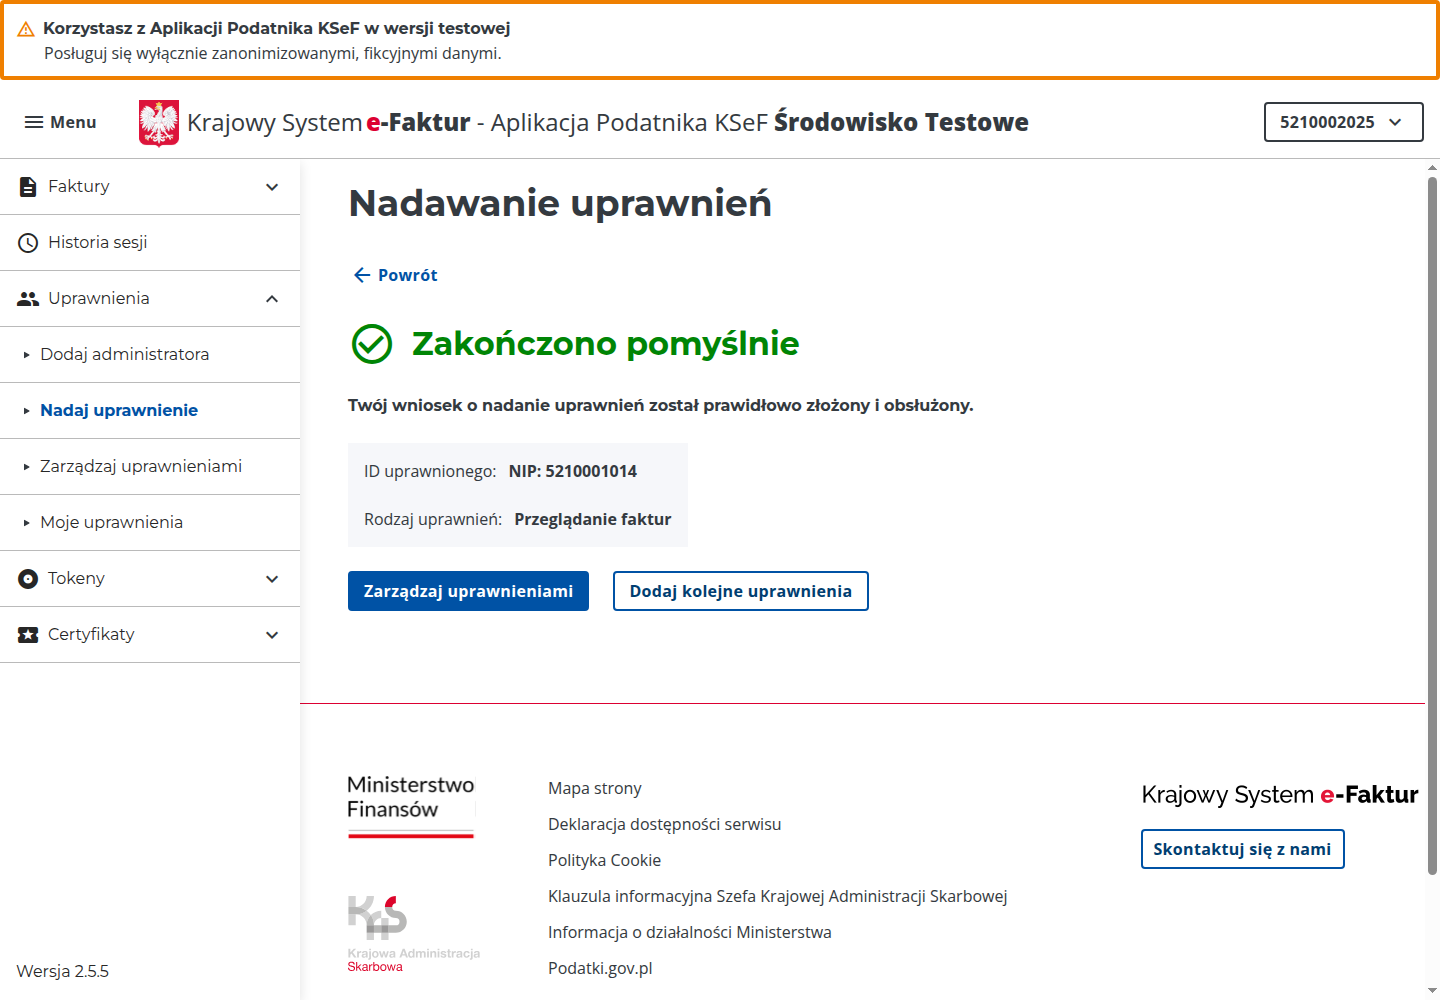This screenshot has width=1440, height=1000.
Task: Click the footer Krajowy System e-Faktur logo
Action: 1280,795
